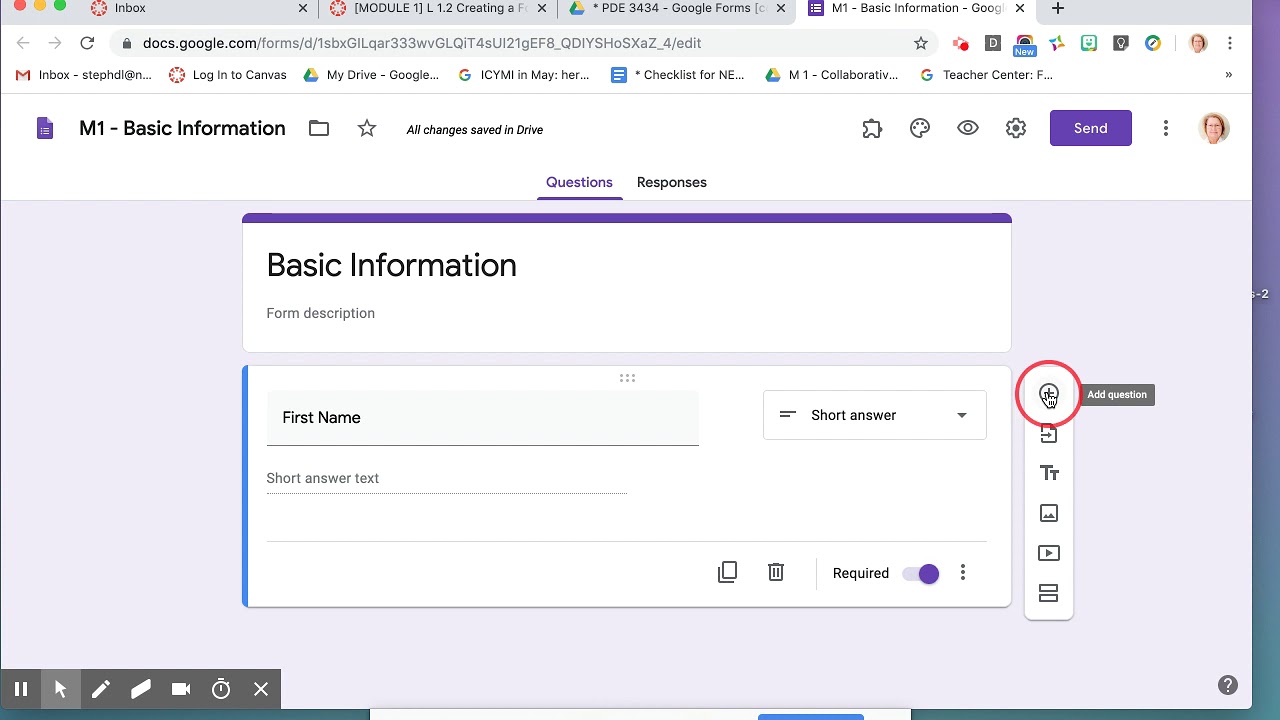Click the Send button
Image resolution: width=1280 pixels, height=720 pixels.
tap(1091, 128)
